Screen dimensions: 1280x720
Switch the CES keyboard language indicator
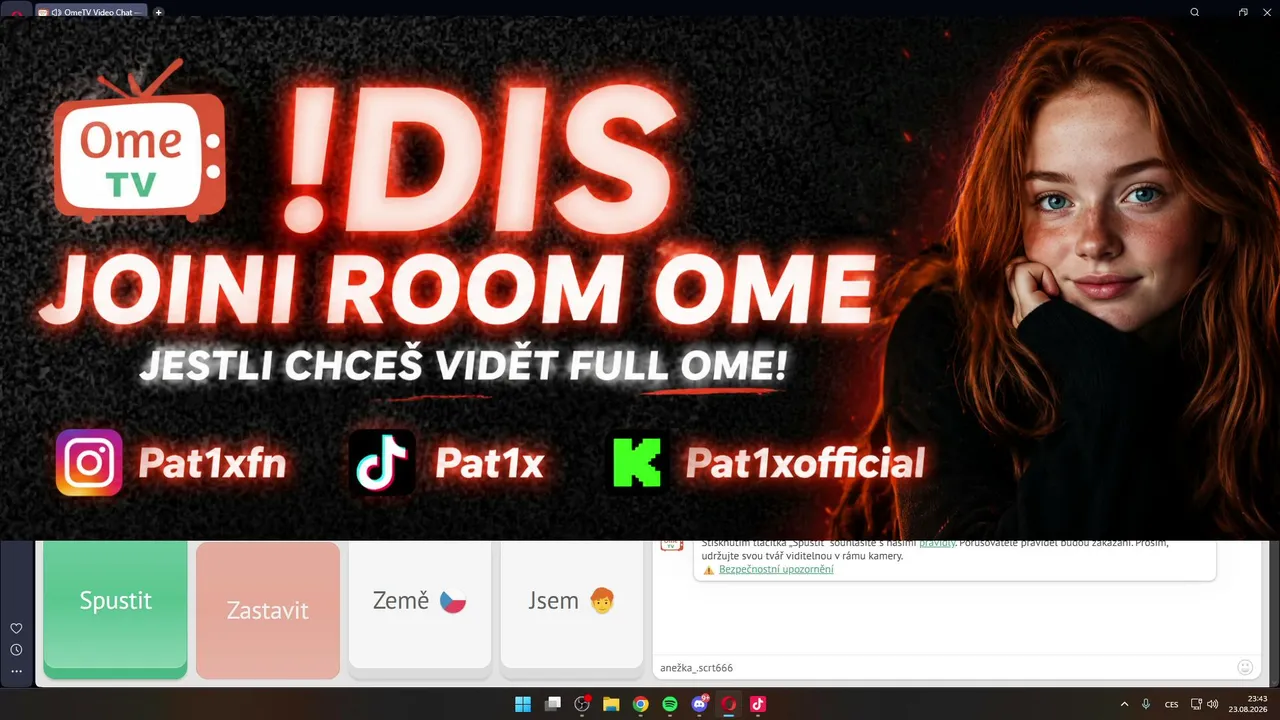[x=1172, y=704]
